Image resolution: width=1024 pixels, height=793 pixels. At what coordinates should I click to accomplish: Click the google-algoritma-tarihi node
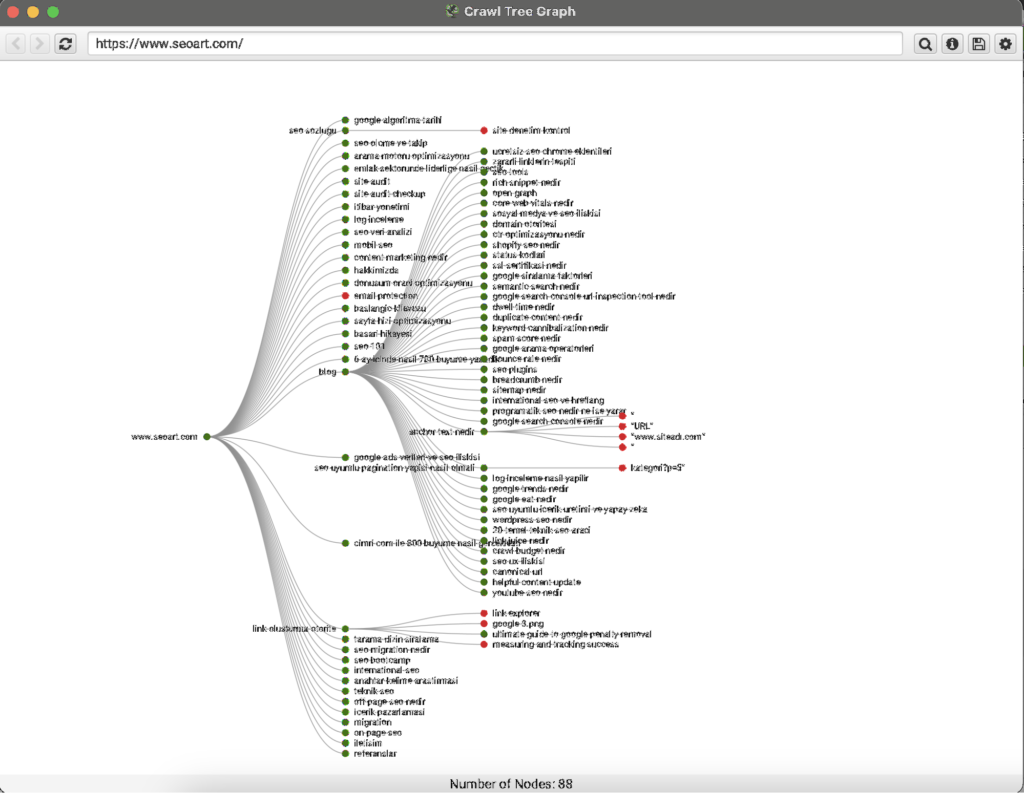[x=345, y=120]
